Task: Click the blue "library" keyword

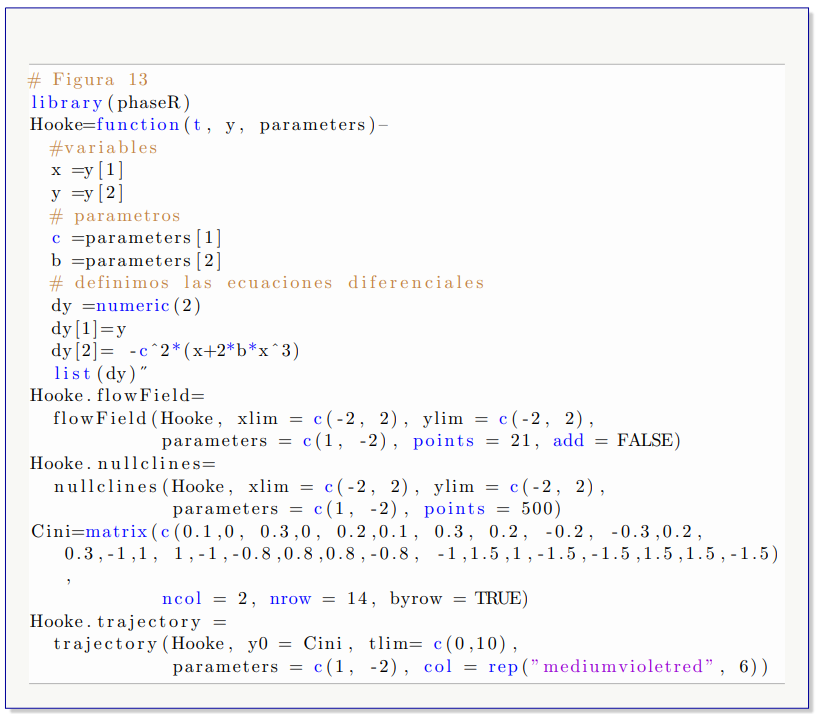Action: [66, 102]
